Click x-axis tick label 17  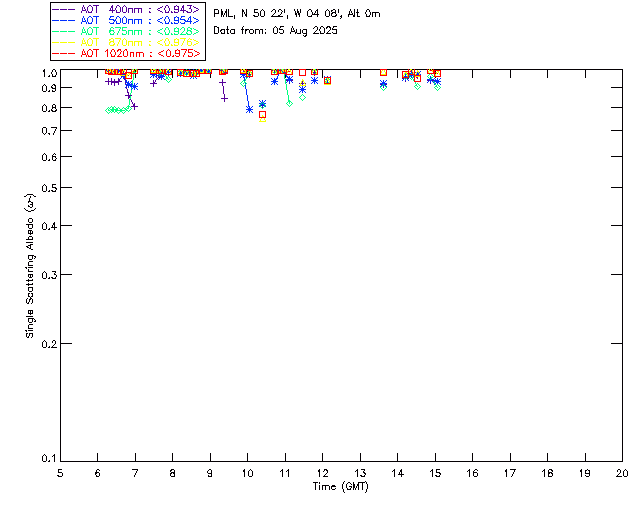click(x=510, y=473)
